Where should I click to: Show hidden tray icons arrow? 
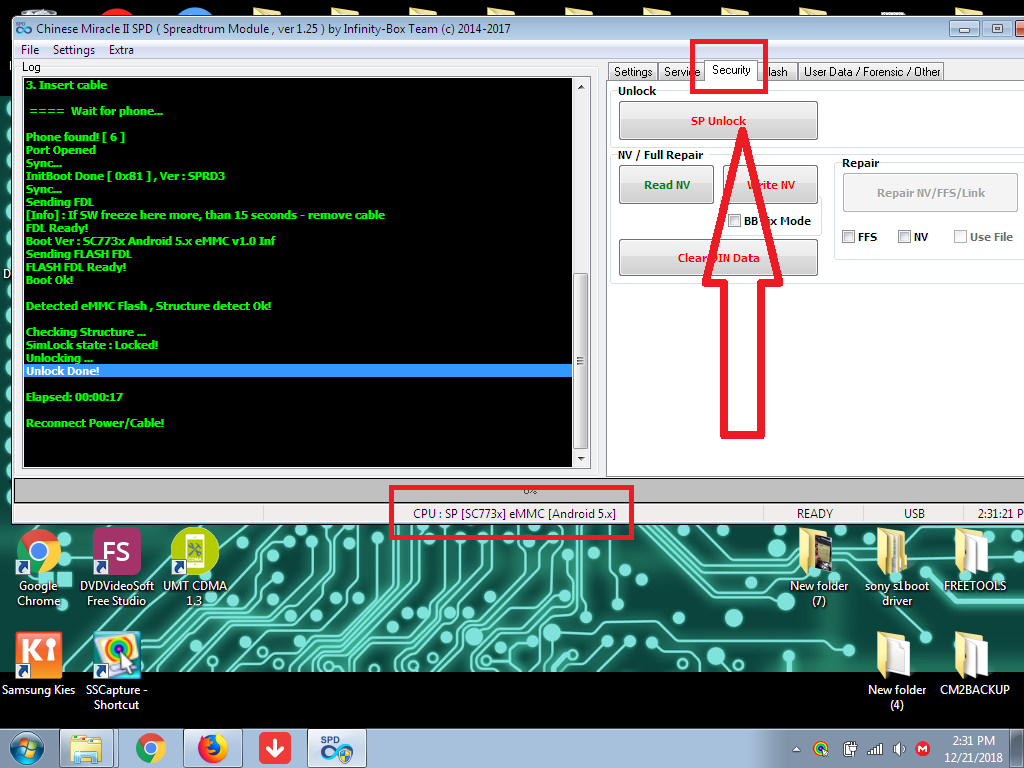796,749
